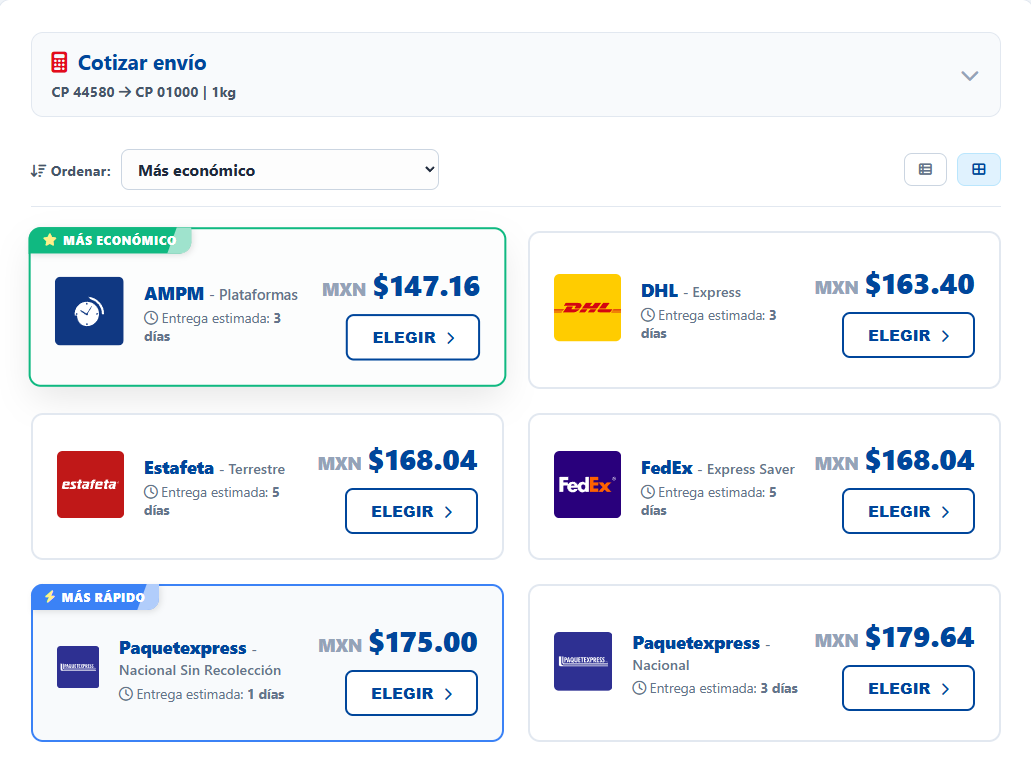1031x760 pixels.
Task: Open the Más económico sort dropdown
Action: click(x=280, y=170)
